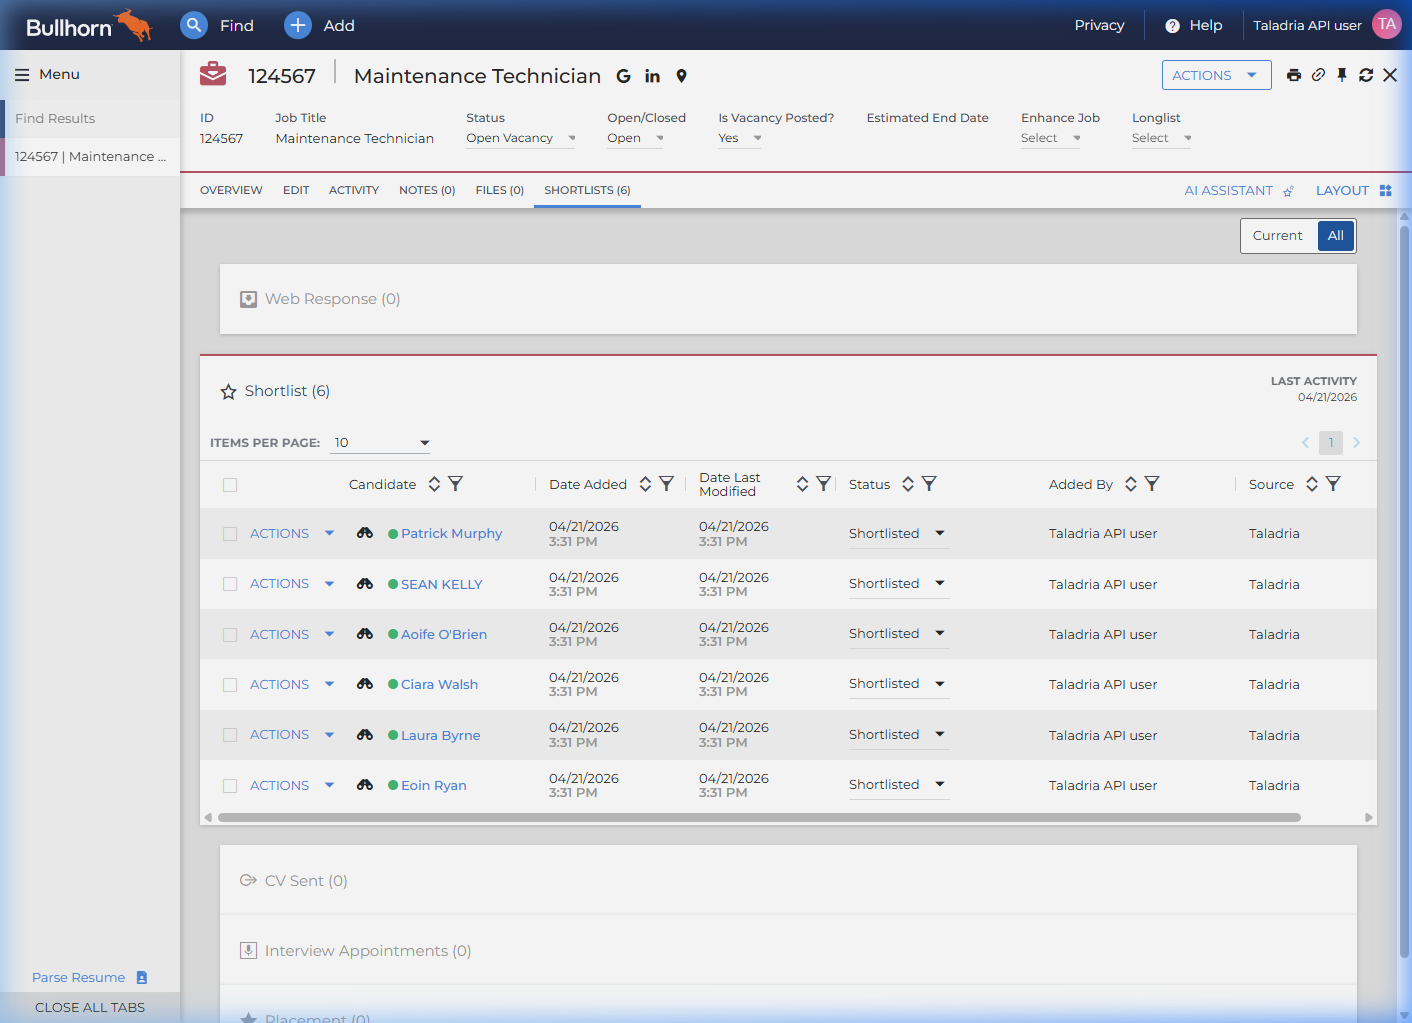Pin the job record with the pin icon

[1342, 74]
